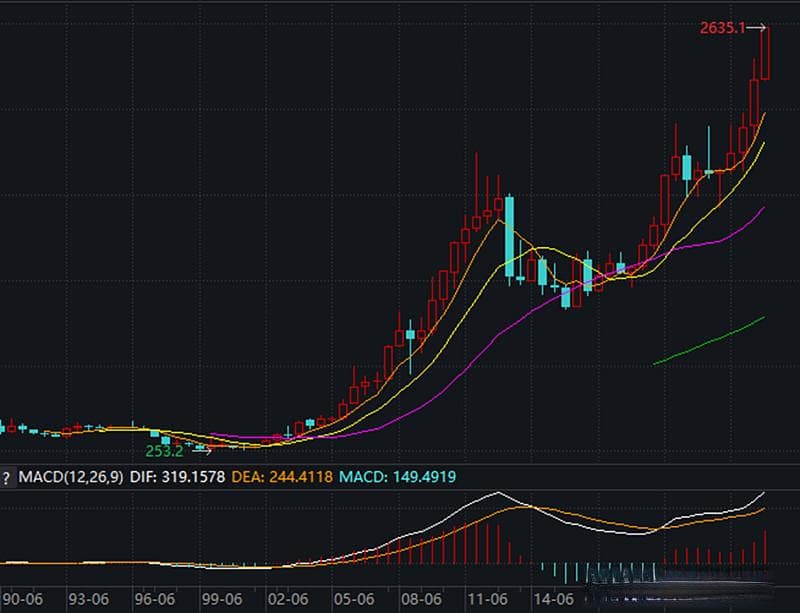800x613 pixels.
Task: Select the 96-06 date axis label
Action: (x=155, y=599)
